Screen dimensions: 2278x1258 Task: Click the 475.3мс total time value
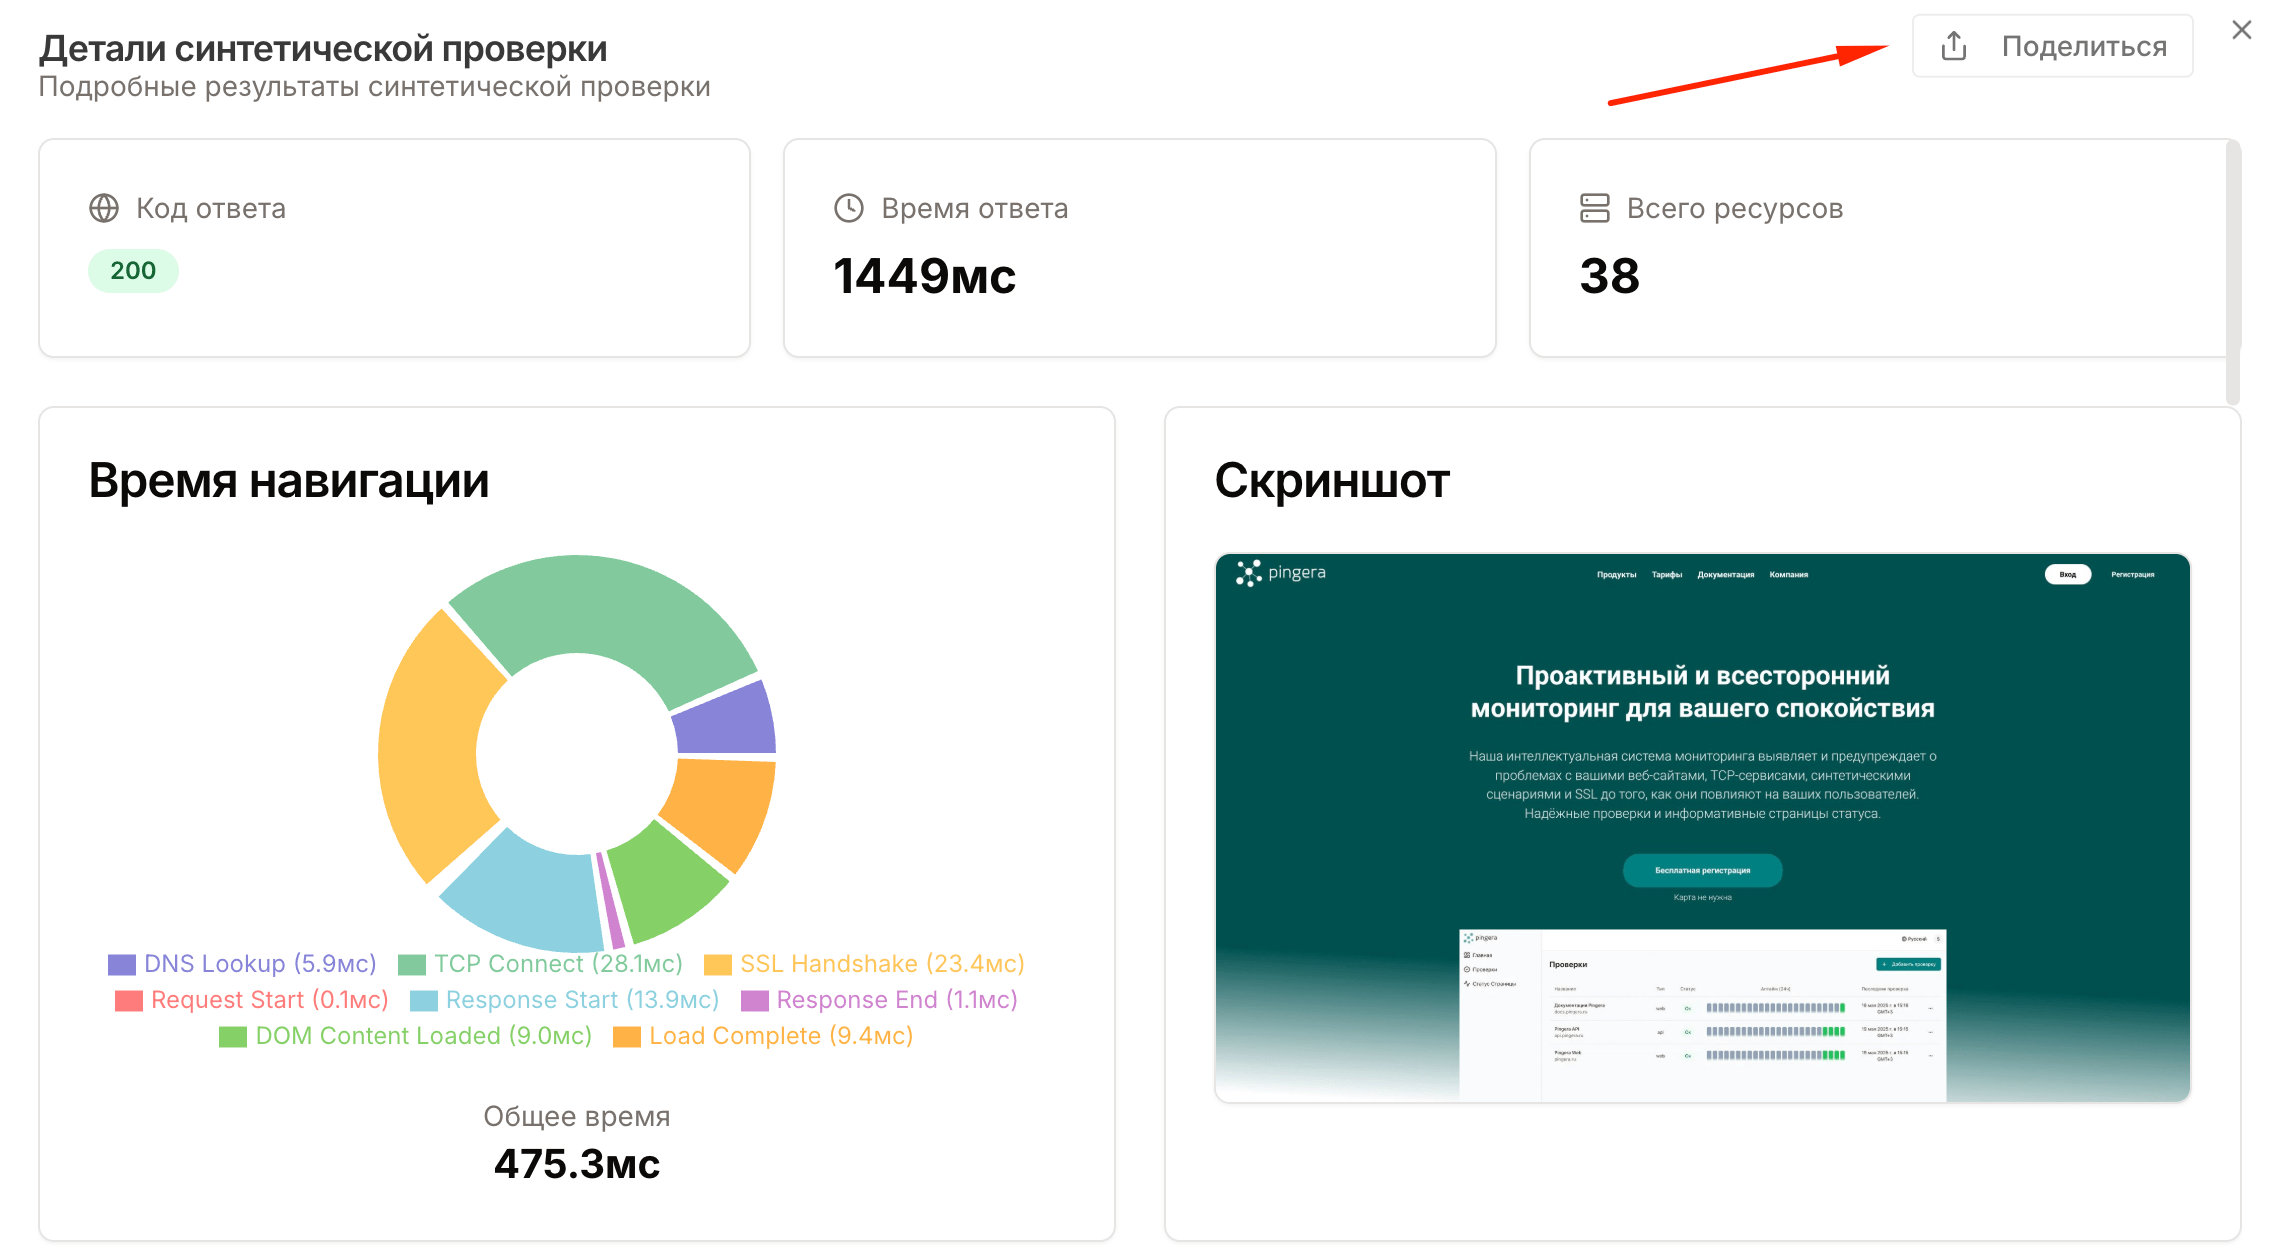click(577, 1164)
